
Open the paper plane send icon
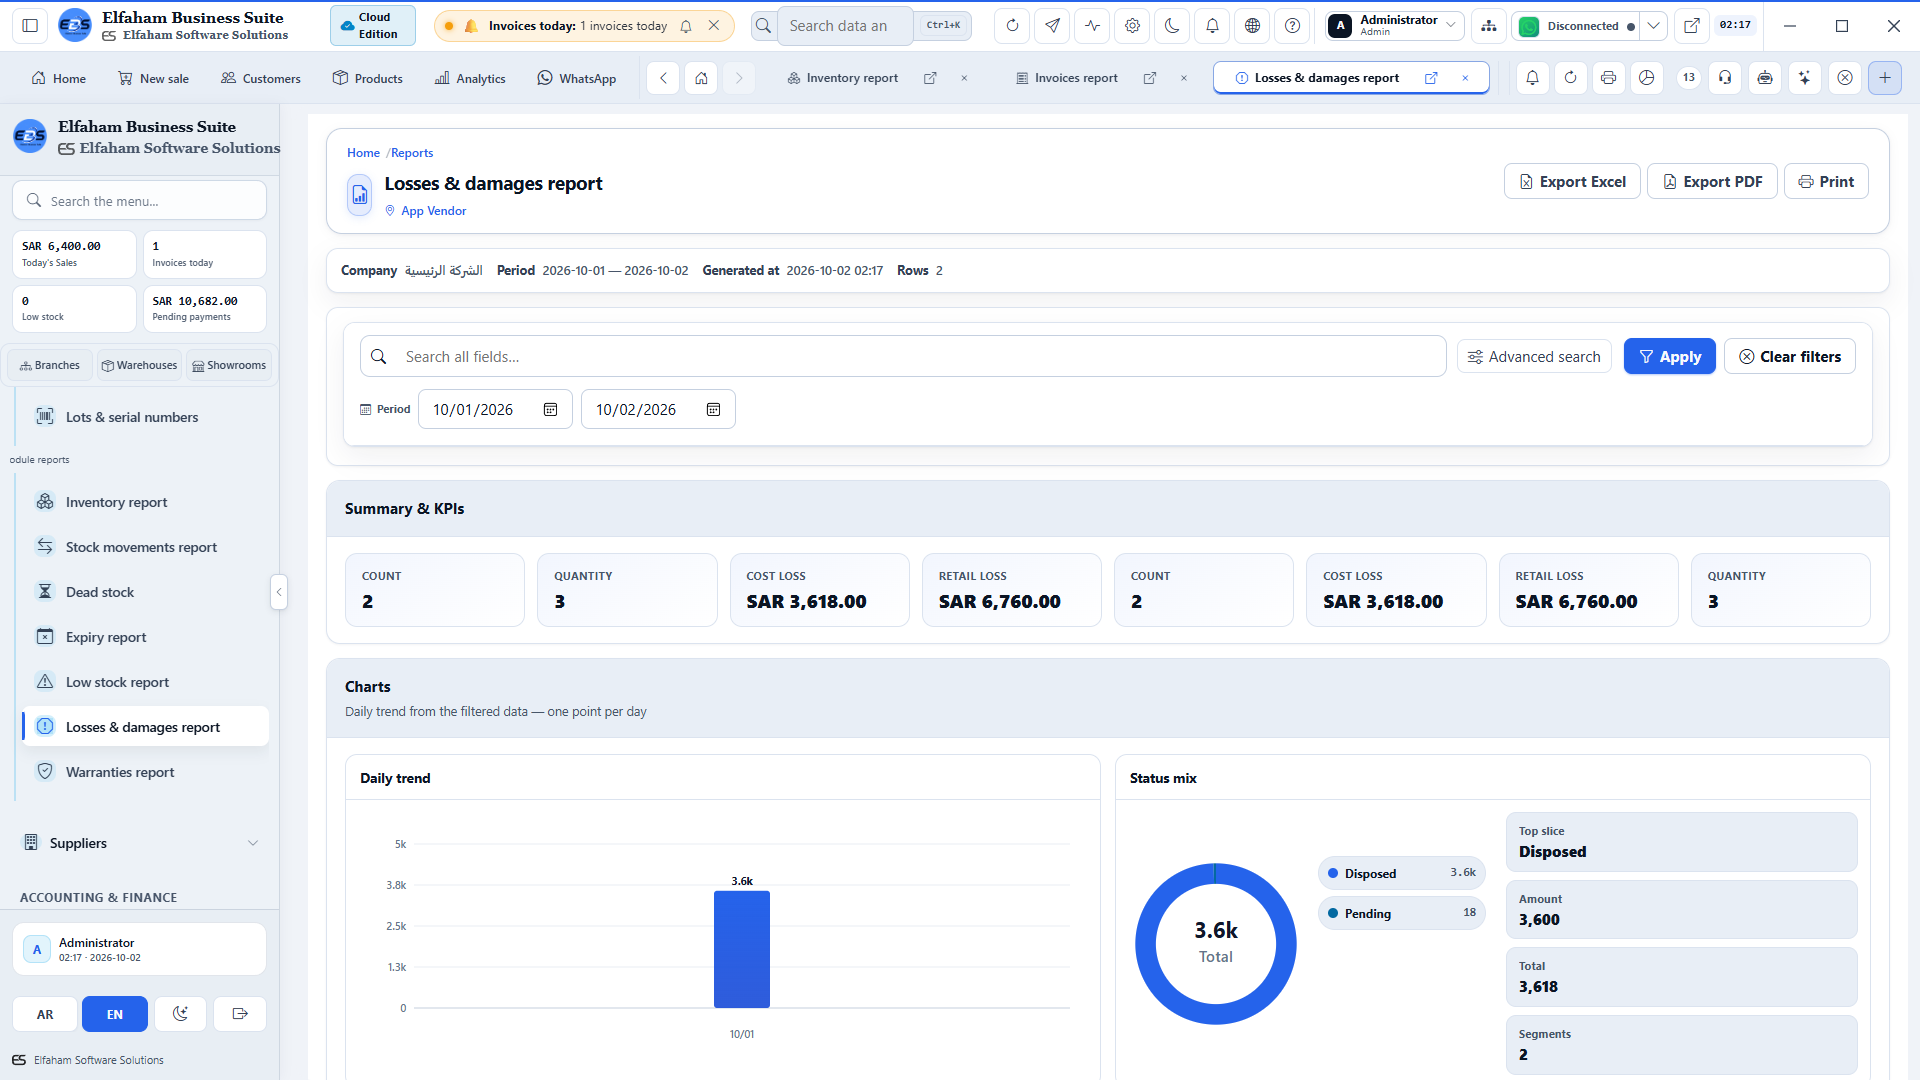1052,26
